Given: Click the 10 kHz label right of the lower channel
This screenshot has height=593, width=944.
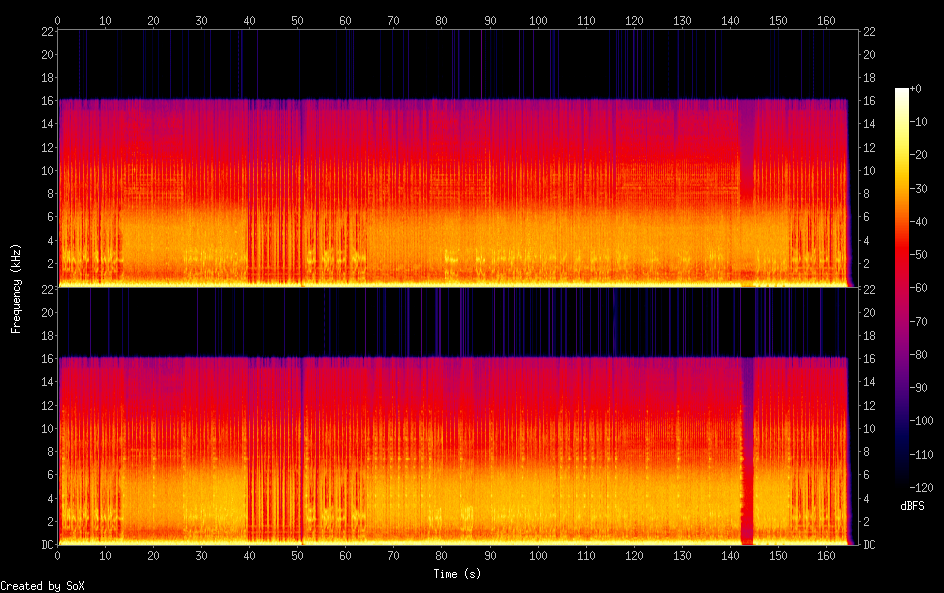Looking at the screenshot, I should pyautogui.click(x=870, y=428).
